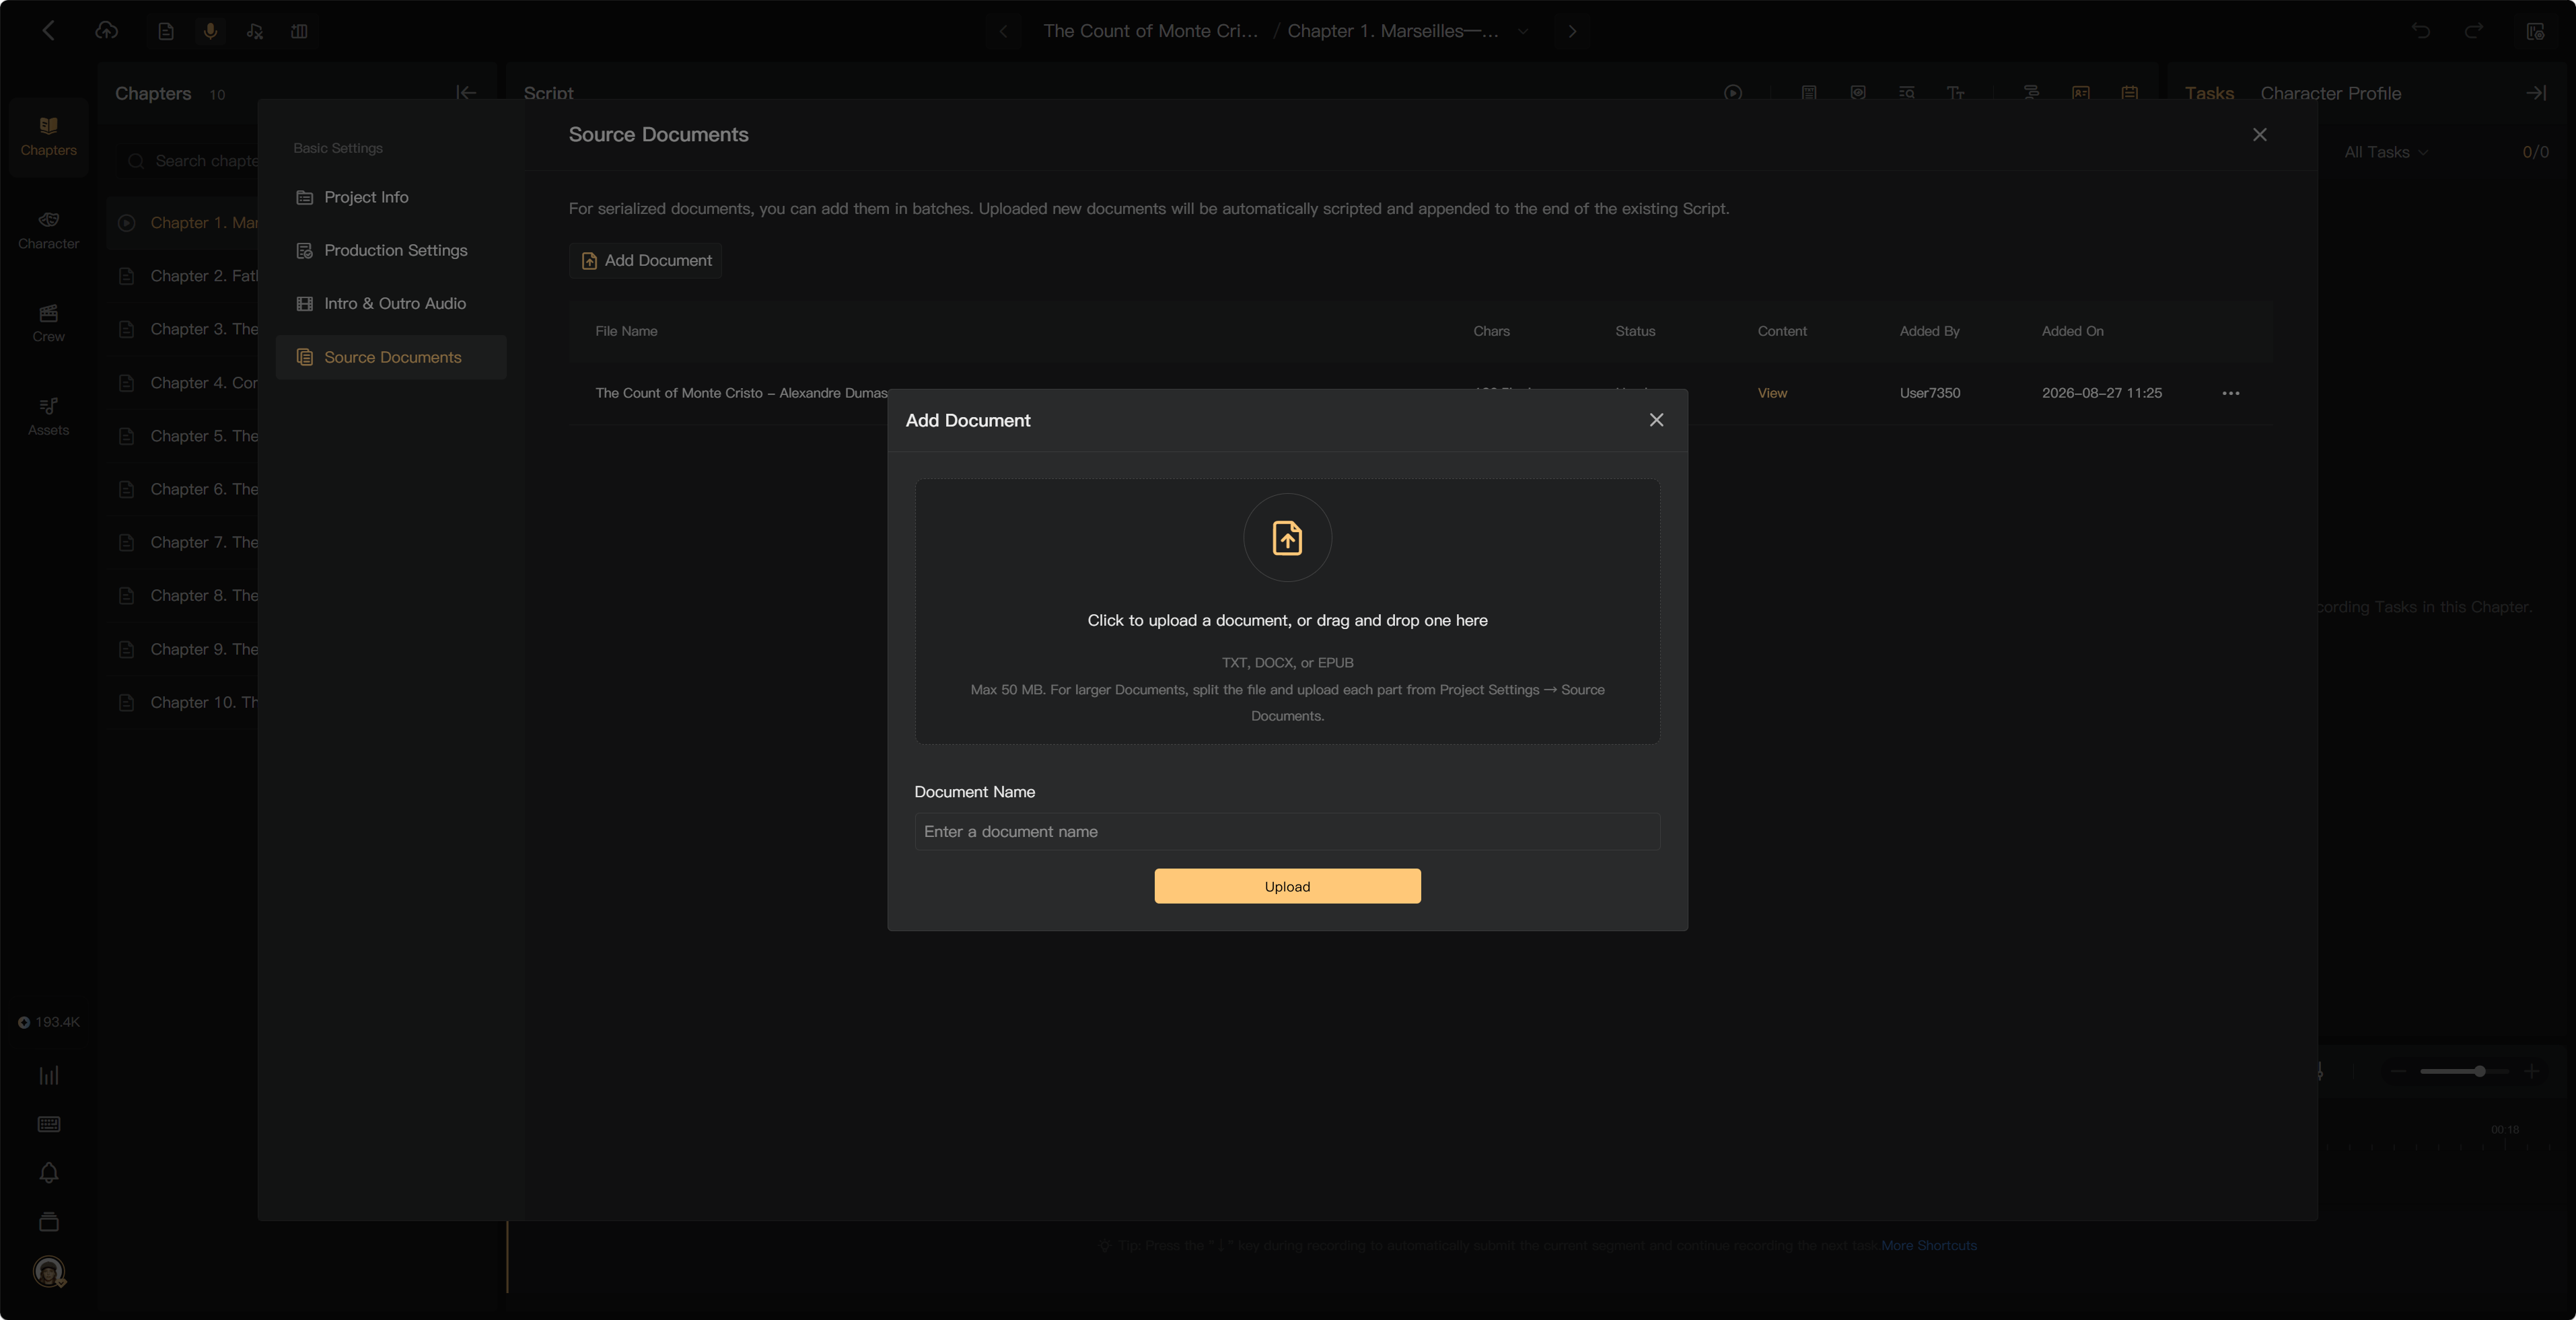Collapse the Chapters panel
The image size is (2576, 1320).
(466, 93)
